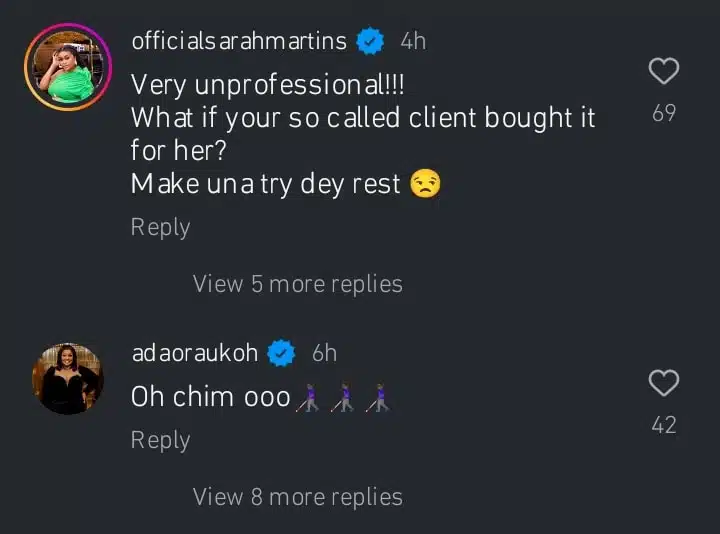Visit the officialsarahmartins username link

tap(239, 41)
